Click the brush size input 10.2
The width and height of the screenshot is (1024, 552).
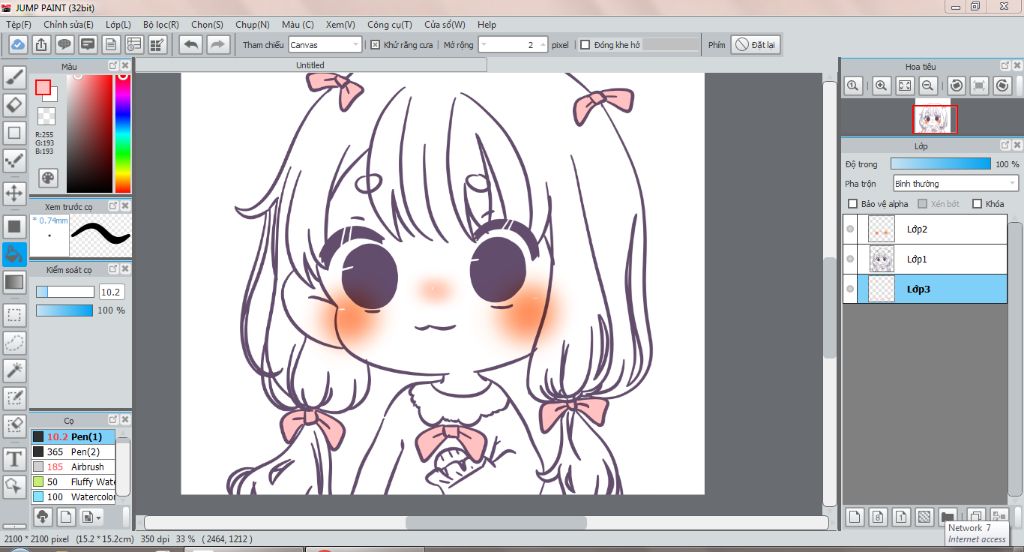(x=110, y=292)
